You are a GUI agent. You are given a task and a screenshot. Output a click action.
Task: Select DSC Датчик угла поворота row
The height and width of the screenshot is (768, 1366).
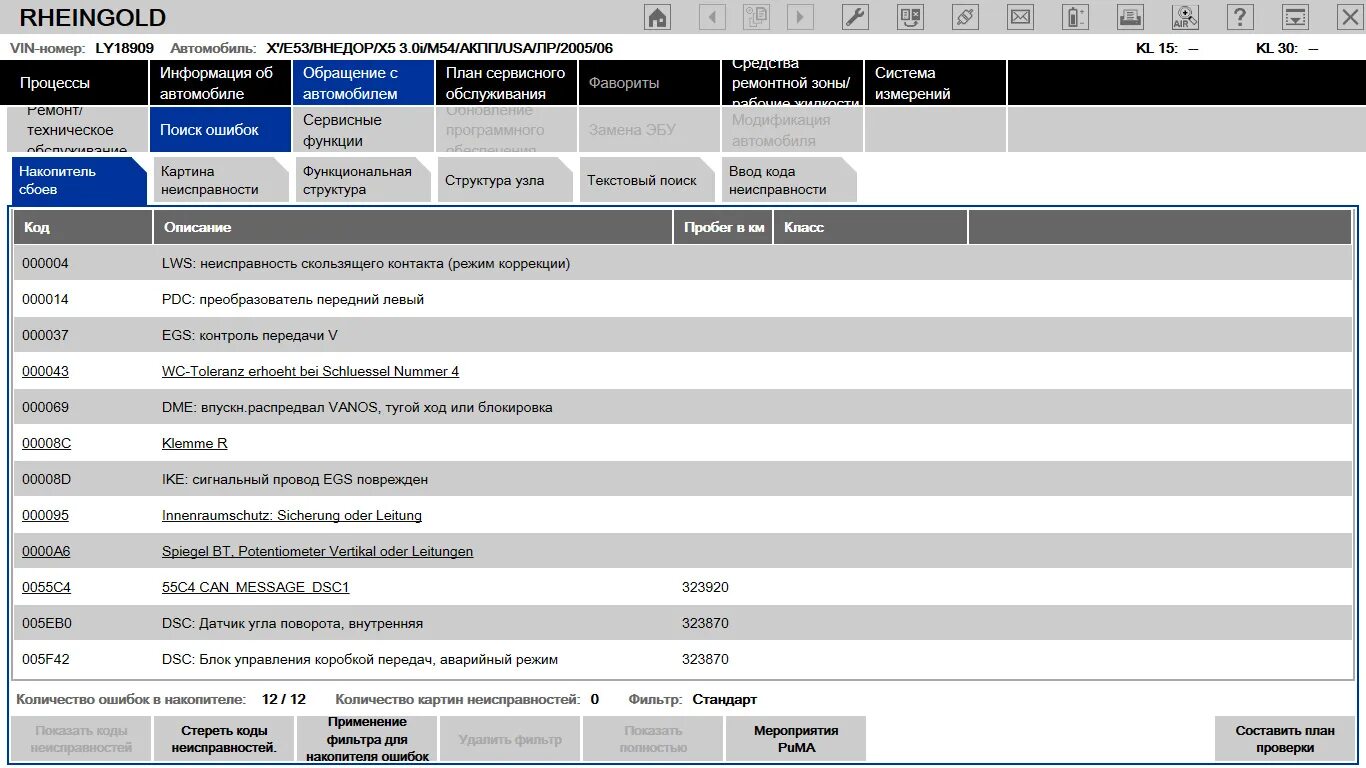pos(683,623)
